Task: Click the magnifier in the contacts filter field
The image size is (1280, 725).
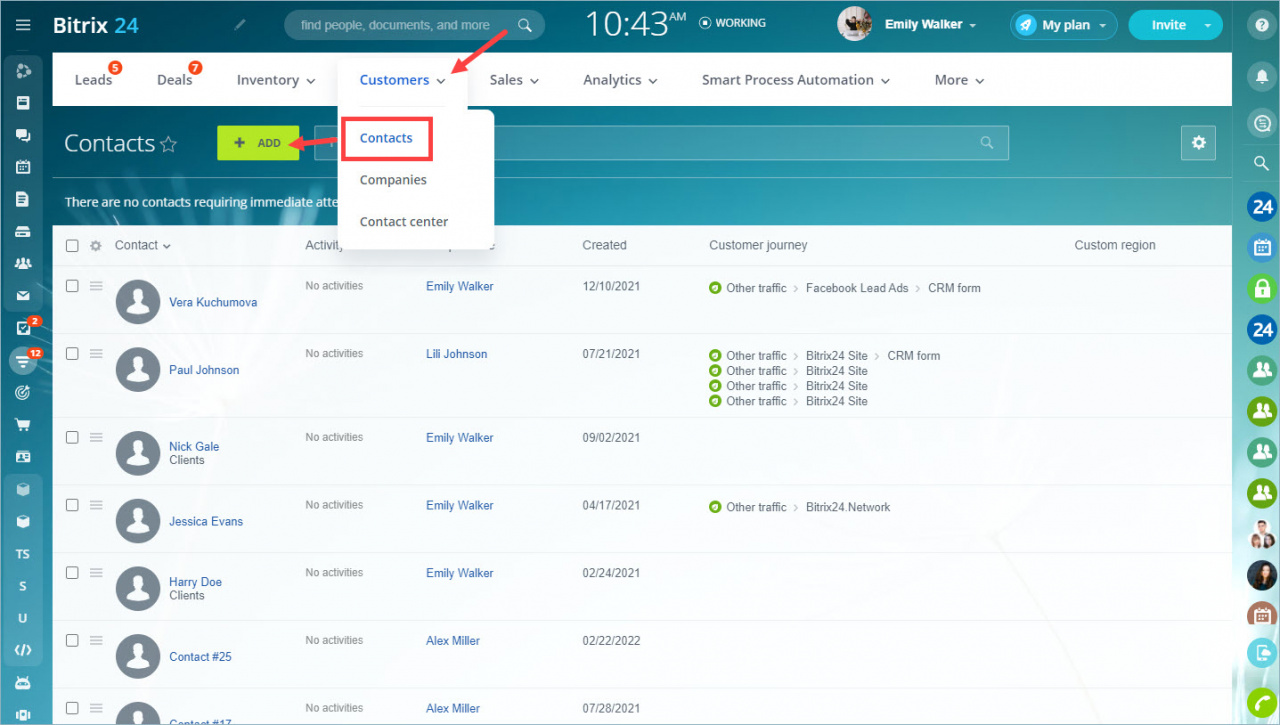Action: coord(987,143)
